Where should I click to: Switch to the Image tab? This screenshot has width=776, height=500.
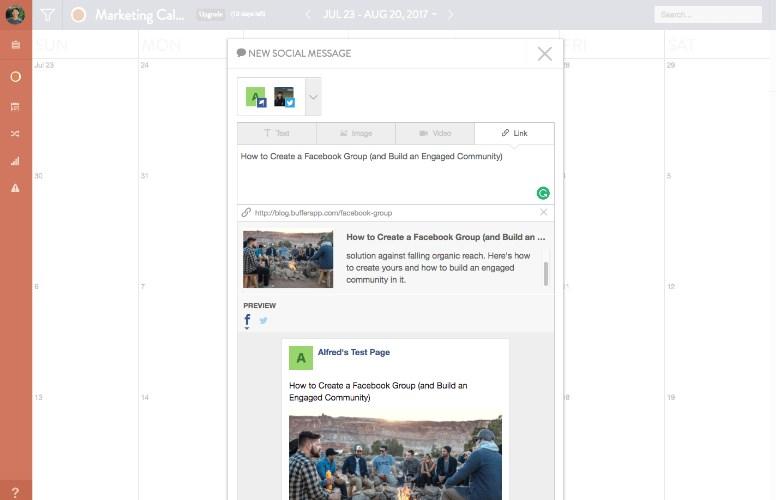[356, 133]
